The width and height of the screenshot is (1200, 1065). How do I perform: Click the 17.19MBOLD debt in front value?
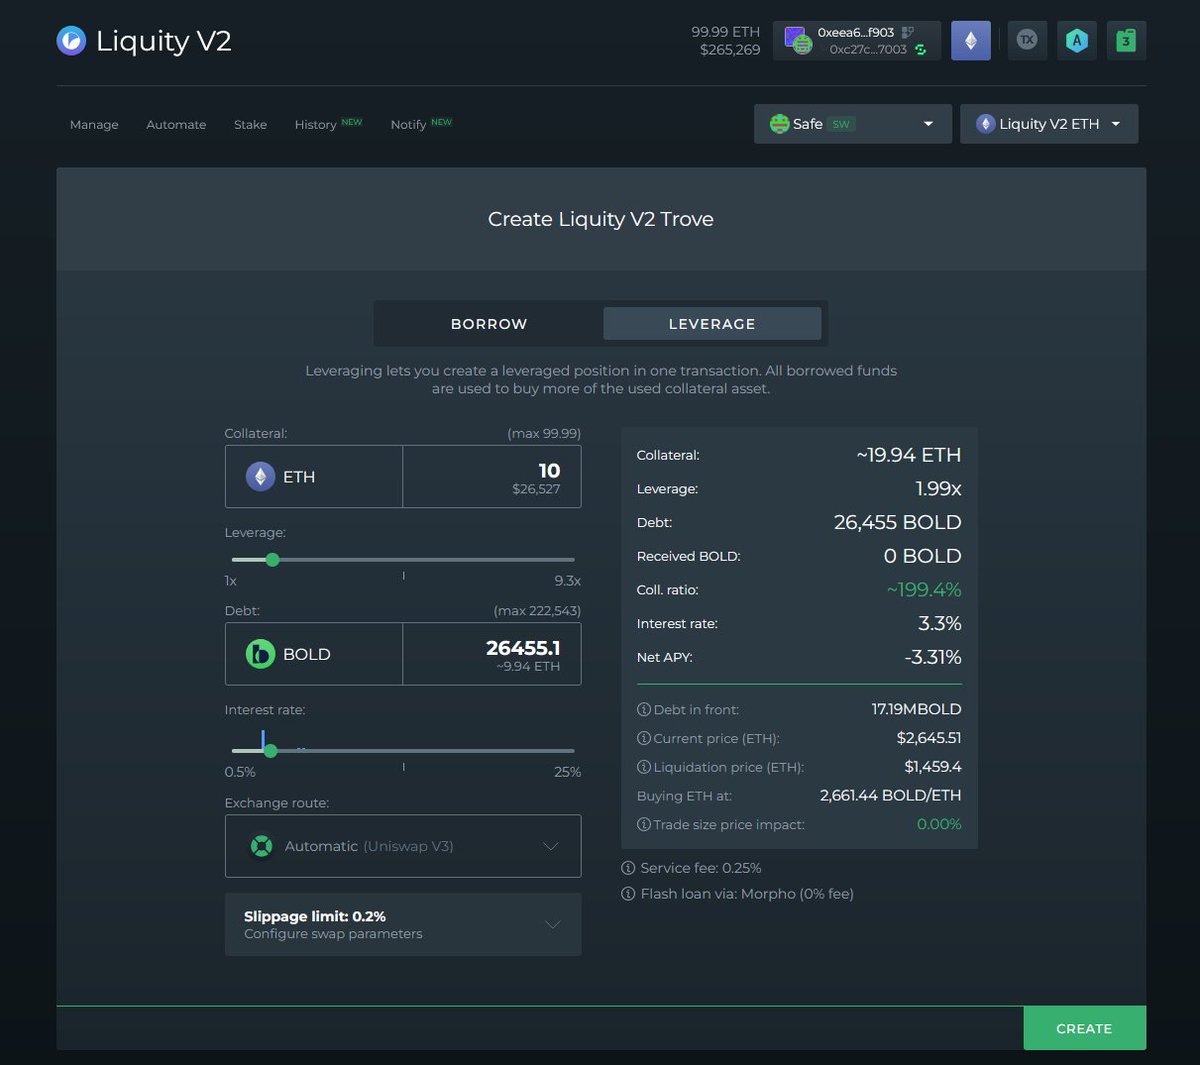click(x=917, y=709)
